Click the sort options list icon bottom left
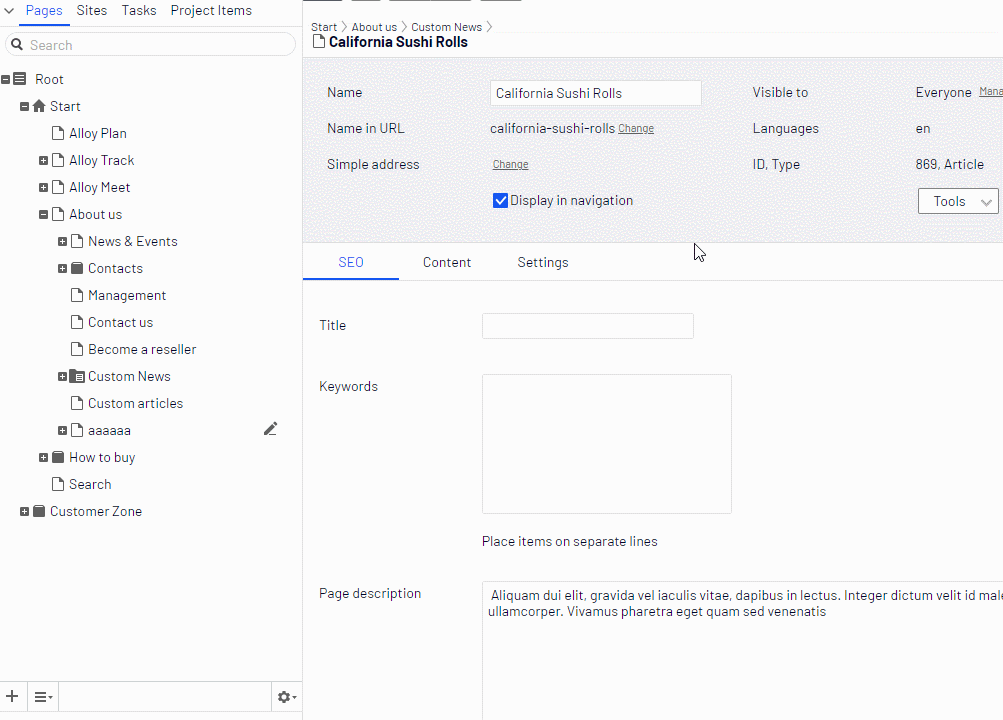The height and width of the screenshot is (720, 1003). click(42, 696)
